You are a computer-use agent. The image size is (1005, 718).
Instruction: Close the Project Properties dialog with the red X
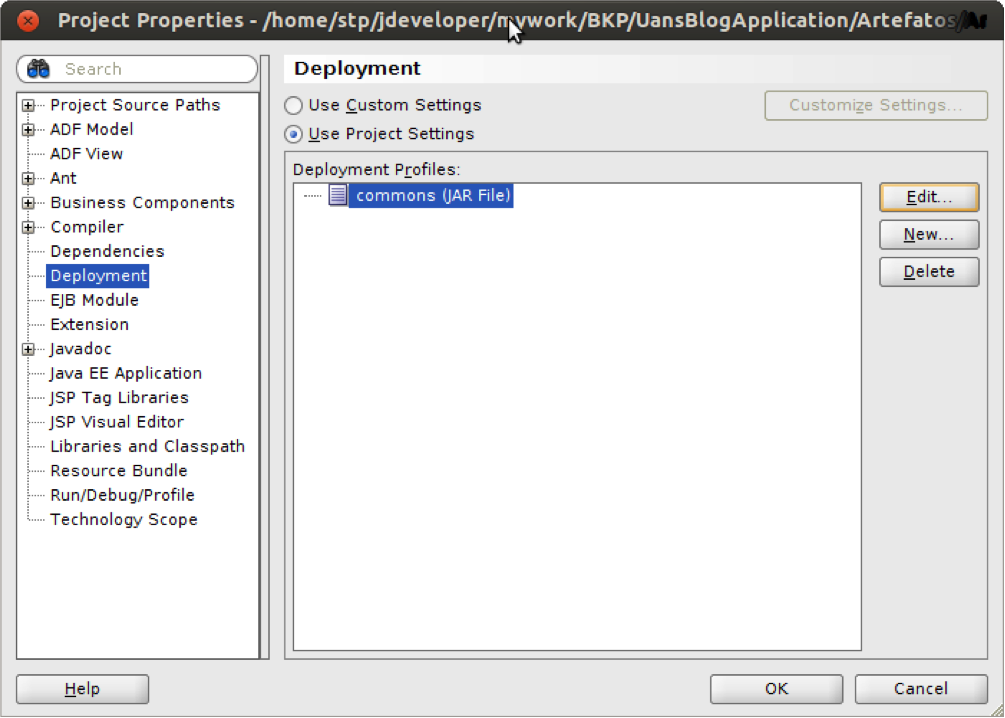28,21
